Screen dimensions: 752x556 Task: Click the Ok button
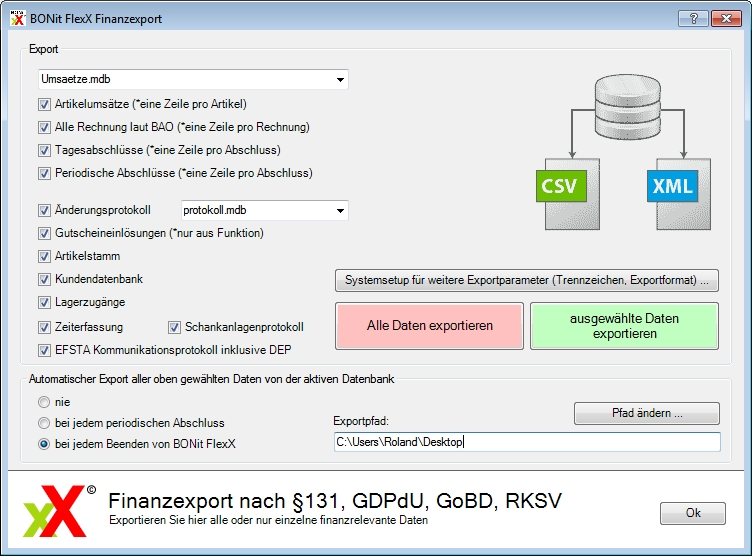coord(693,513)
